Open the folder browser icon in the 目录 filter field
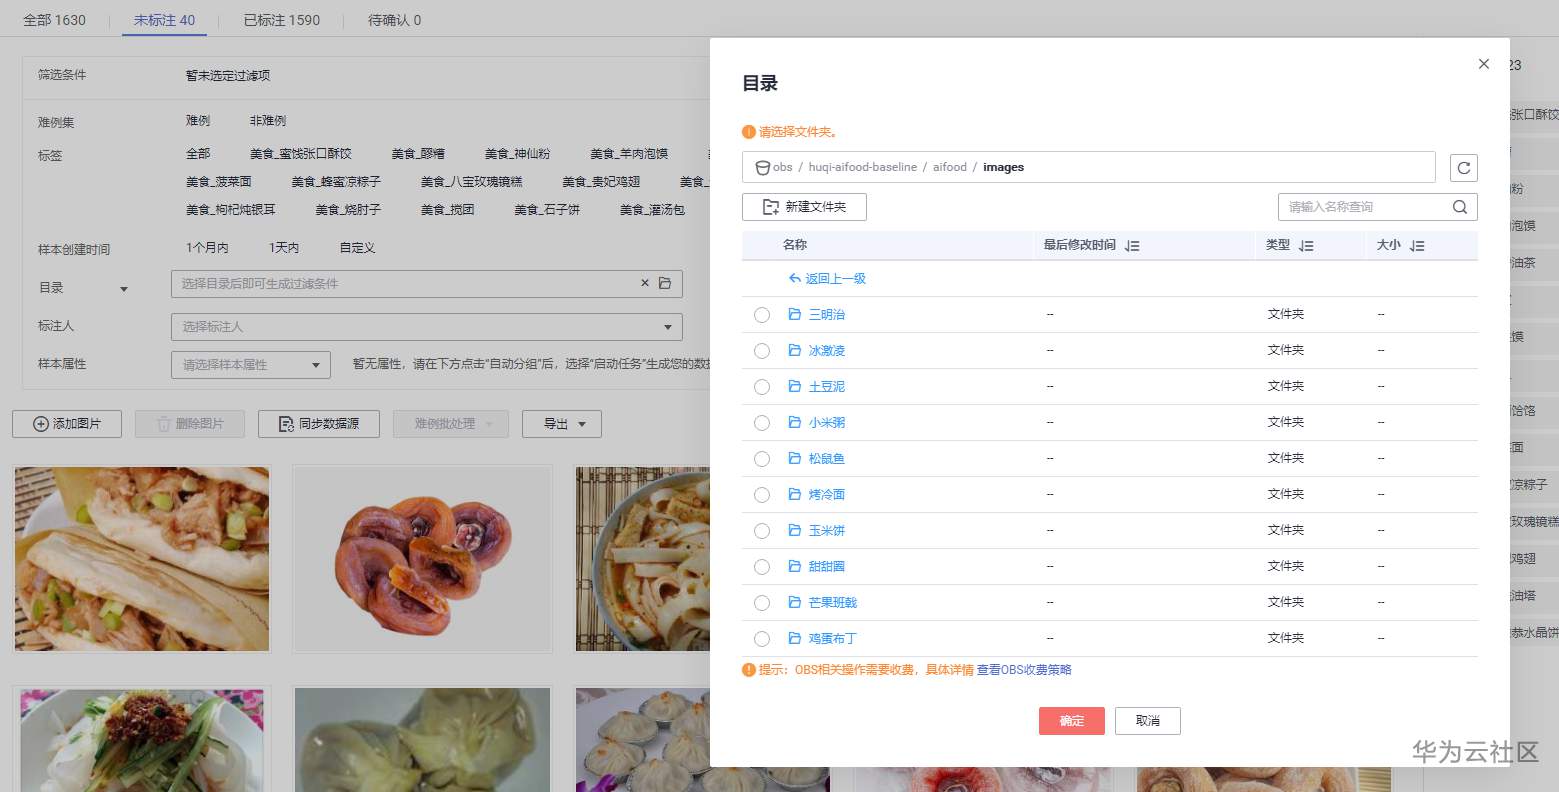 tap(665, 283)
